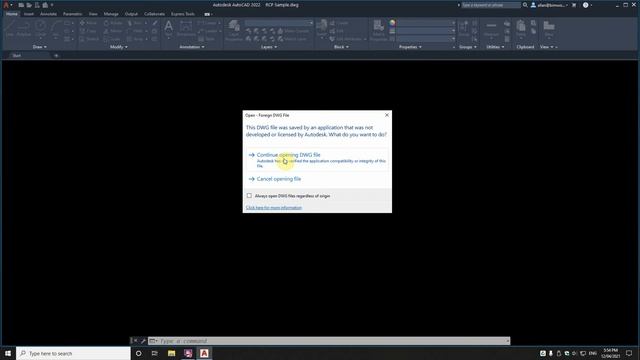The width and height of the screenshot is (640, 360).
Task: Open Task View from the taskbar
Action: coord(155,353)
